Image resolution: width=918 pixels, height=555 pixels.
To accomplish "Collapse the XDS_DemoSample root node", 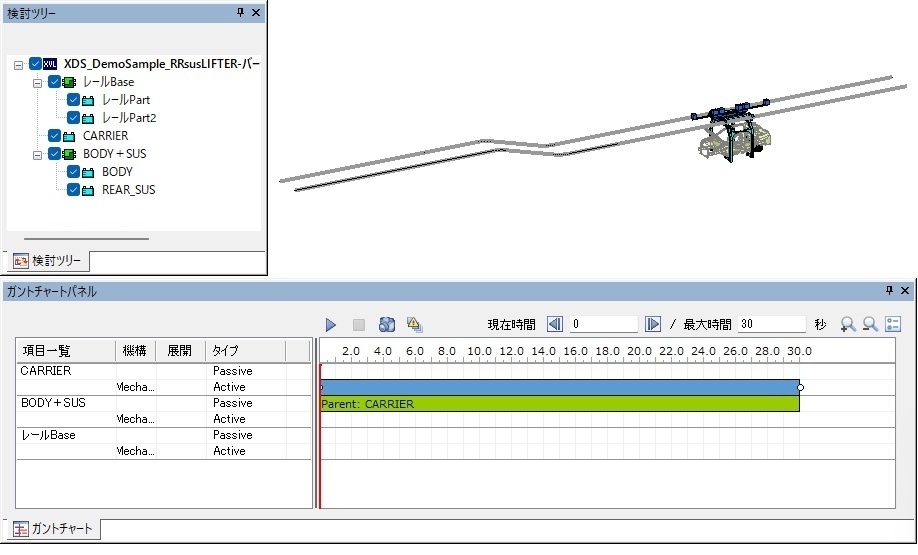I will [x=19, y=64].
